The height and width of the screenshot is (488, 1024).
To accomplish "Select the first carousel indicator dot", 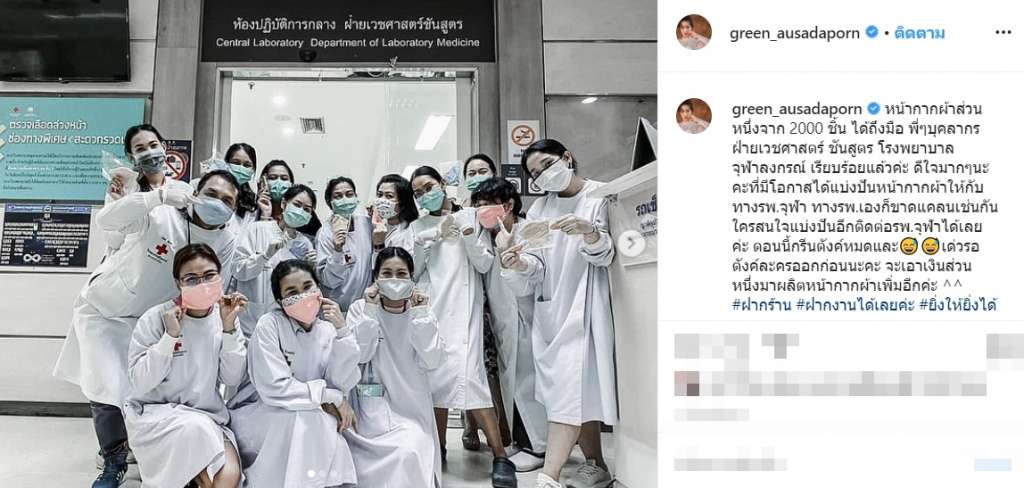I will point(311,474).
